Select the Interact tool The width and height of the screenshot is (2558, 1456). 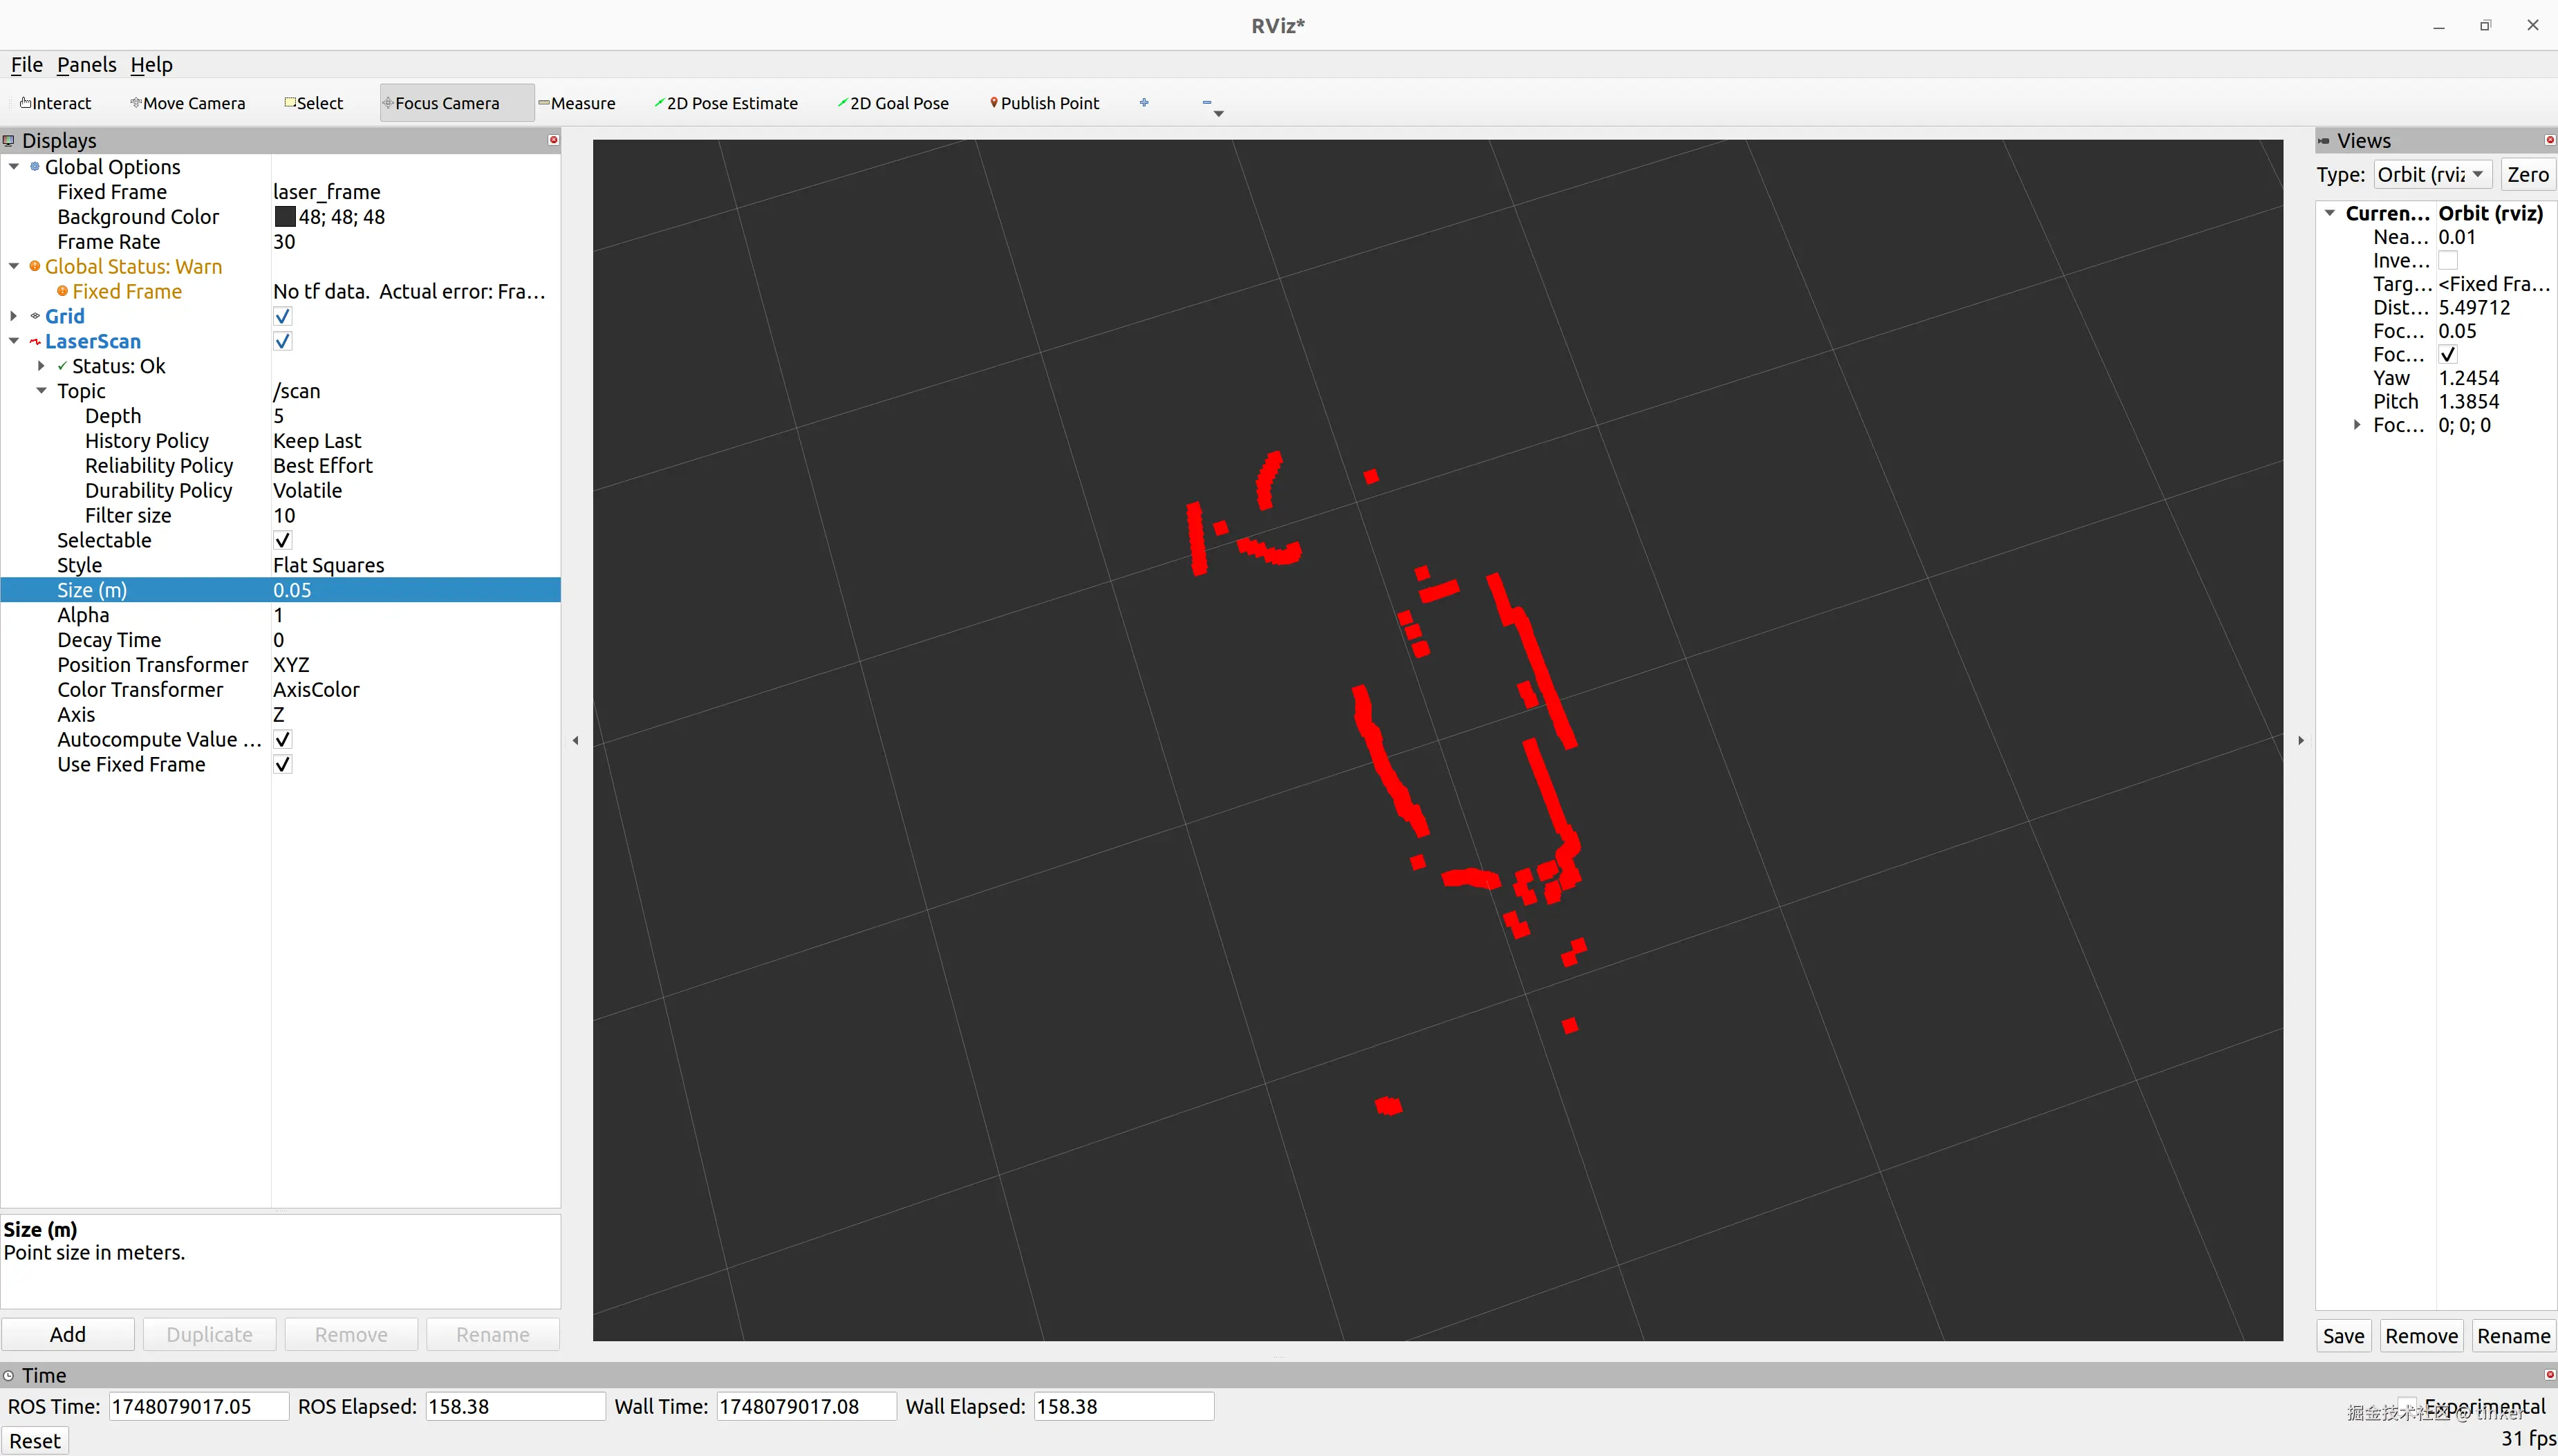tap(56, 103)
